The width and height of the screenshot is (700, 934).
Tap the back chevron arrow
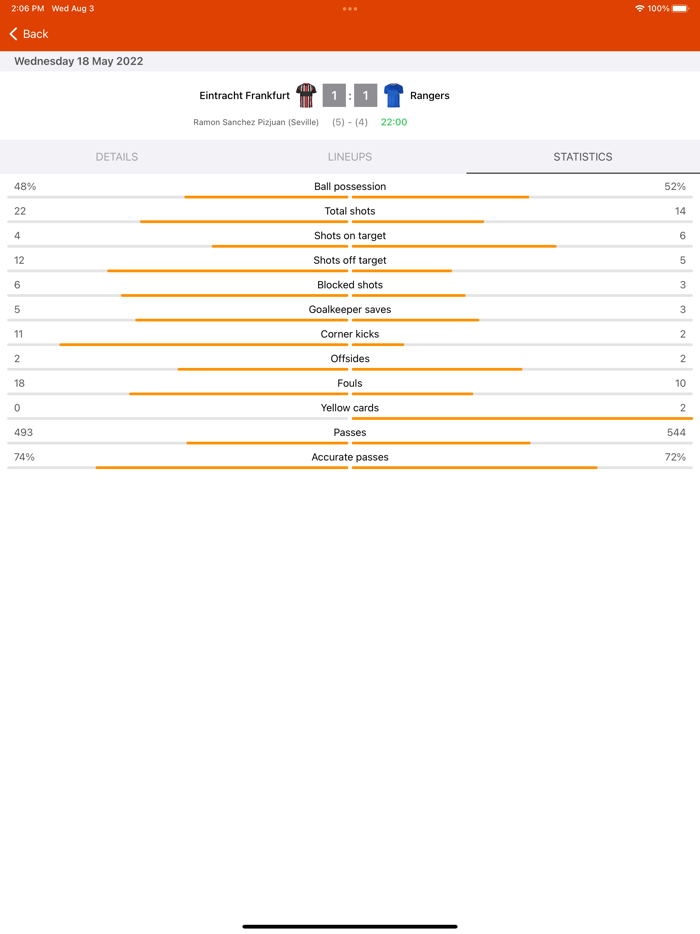tap(11, 33)
